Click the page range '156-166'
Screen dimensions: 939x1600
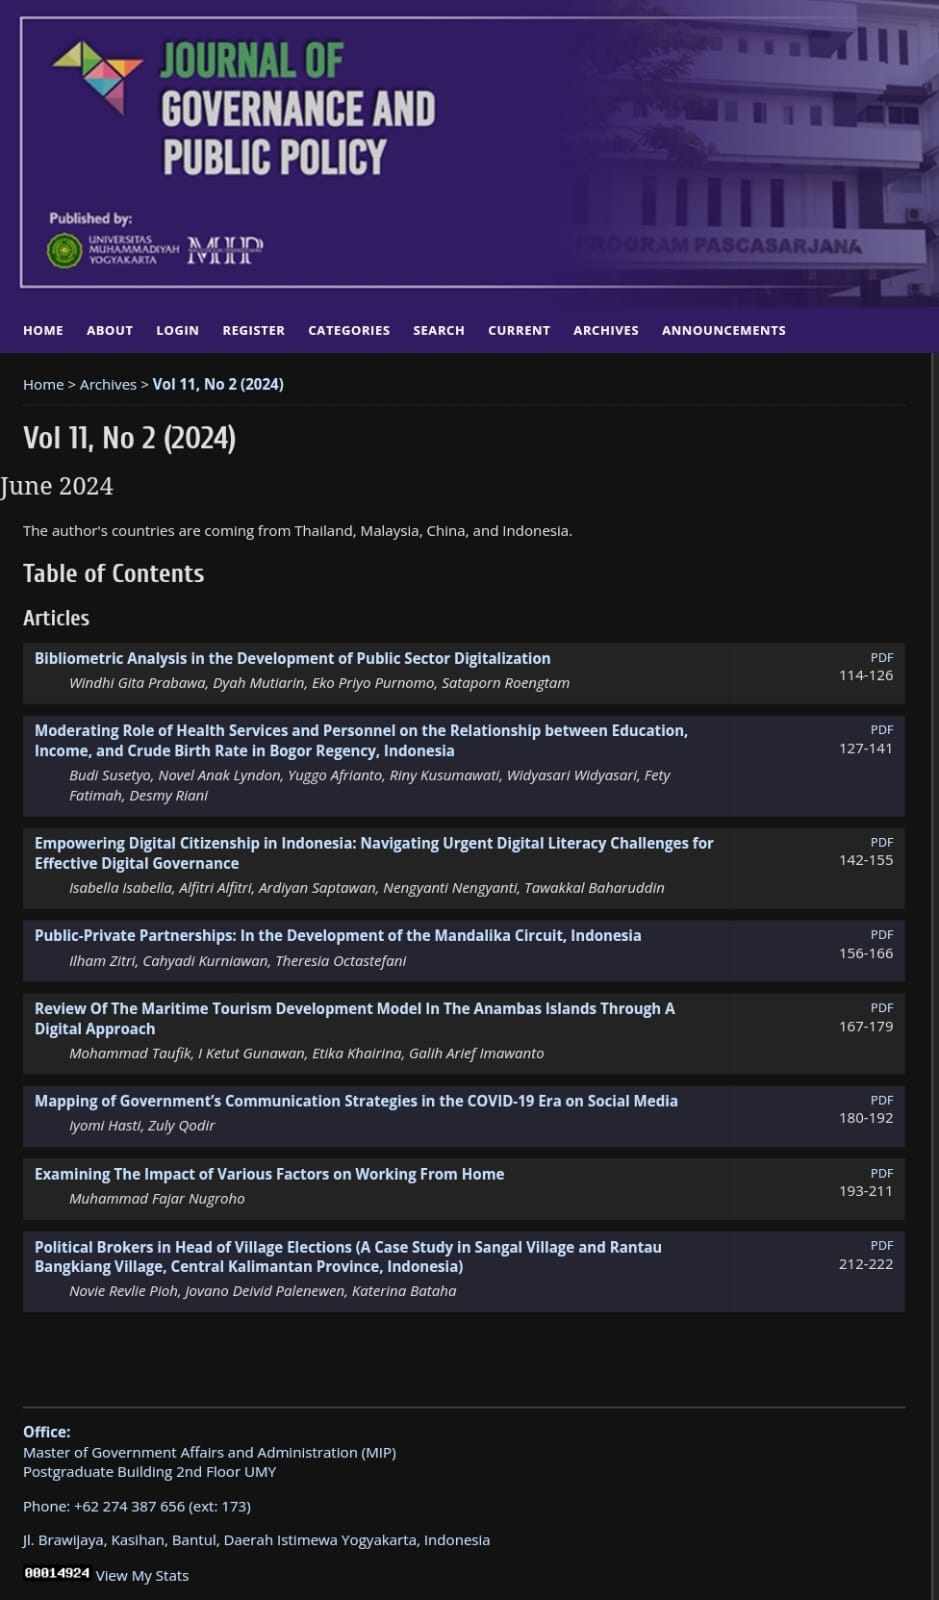point(866,953)
